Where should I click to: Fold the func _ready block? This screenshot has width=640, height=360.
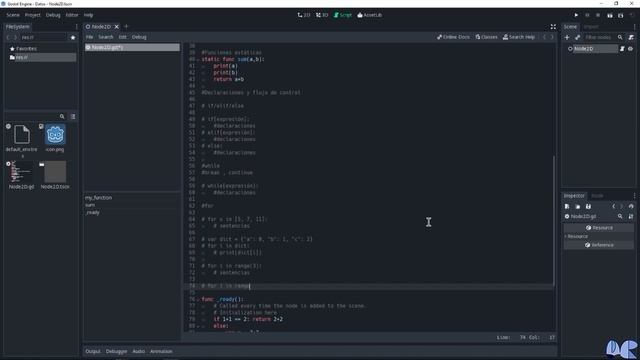click(x=198, y=300)
